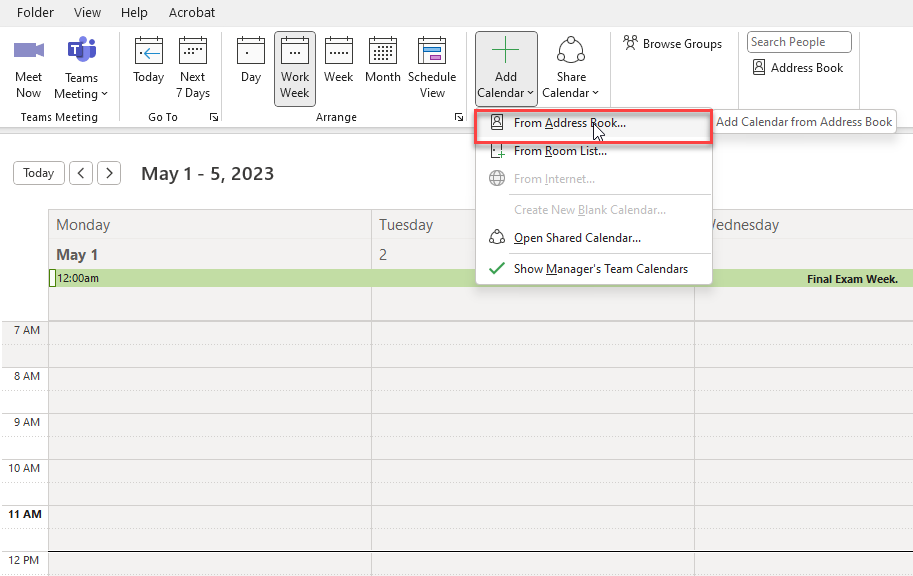Go to next week arrow
Screen dimensions: 913x576
109,173
